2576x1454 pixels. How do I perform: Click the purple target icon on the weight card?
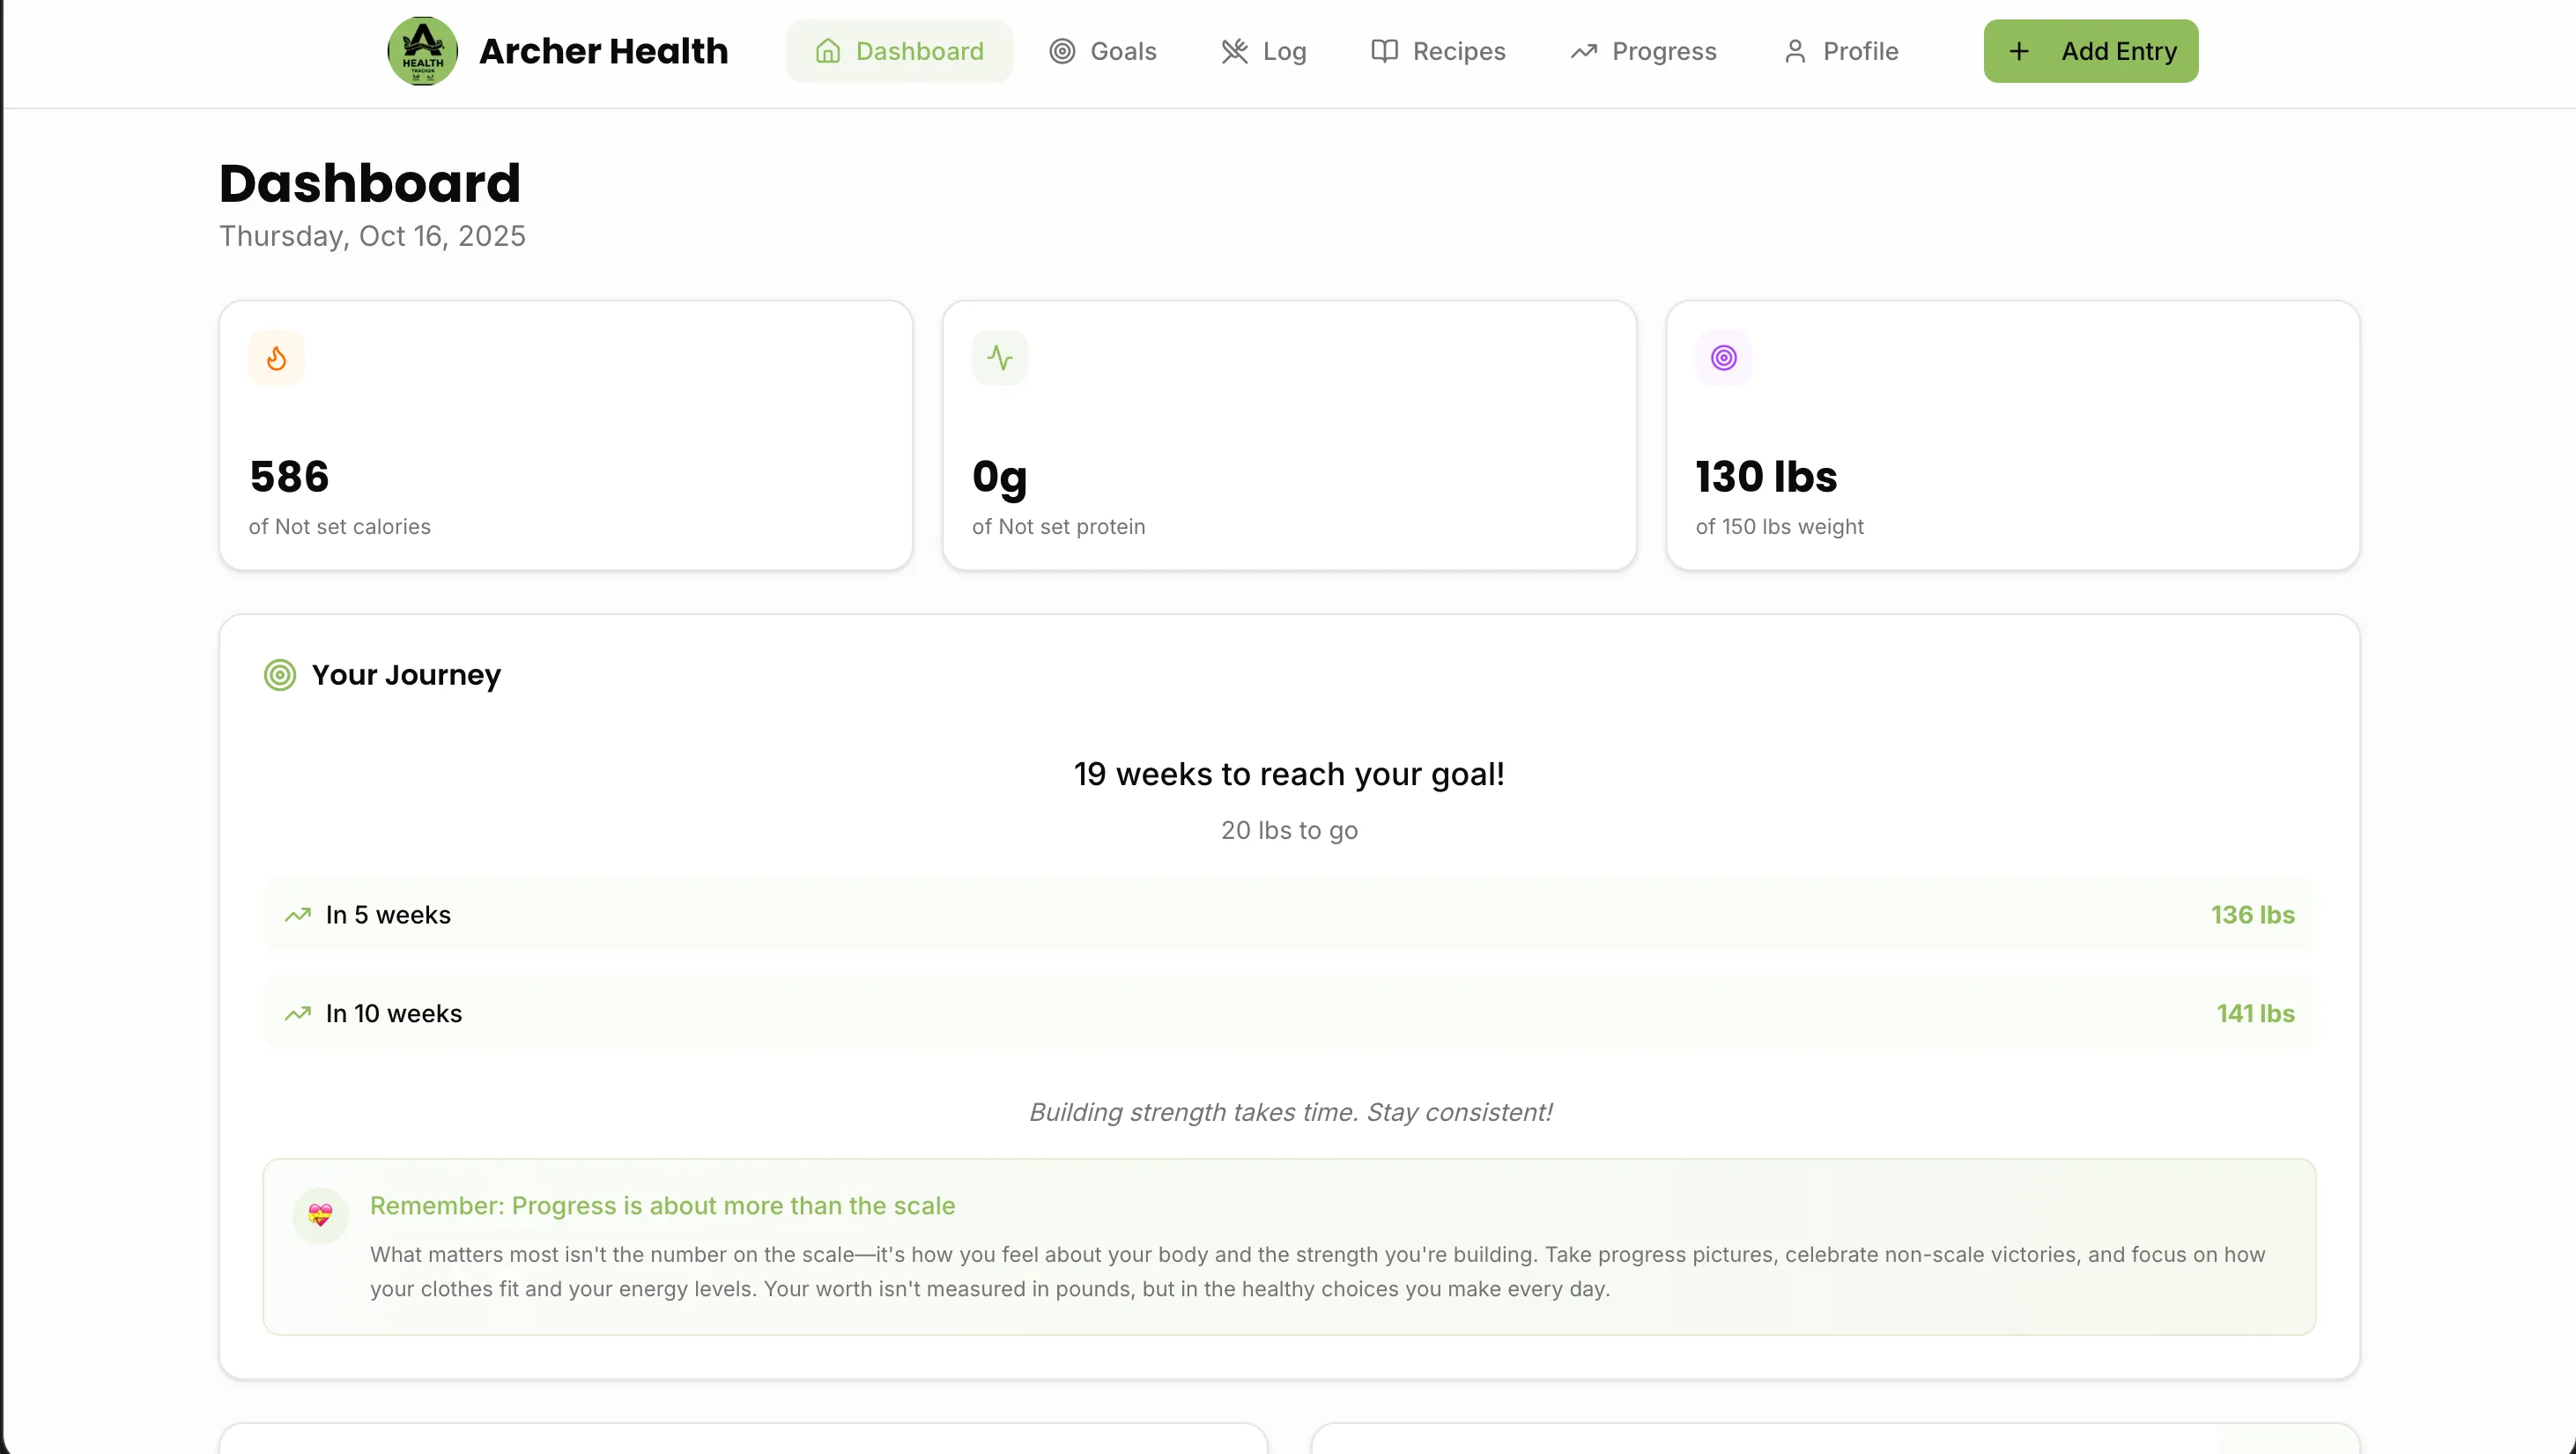pyautogui.click(x=1723, y=357)
